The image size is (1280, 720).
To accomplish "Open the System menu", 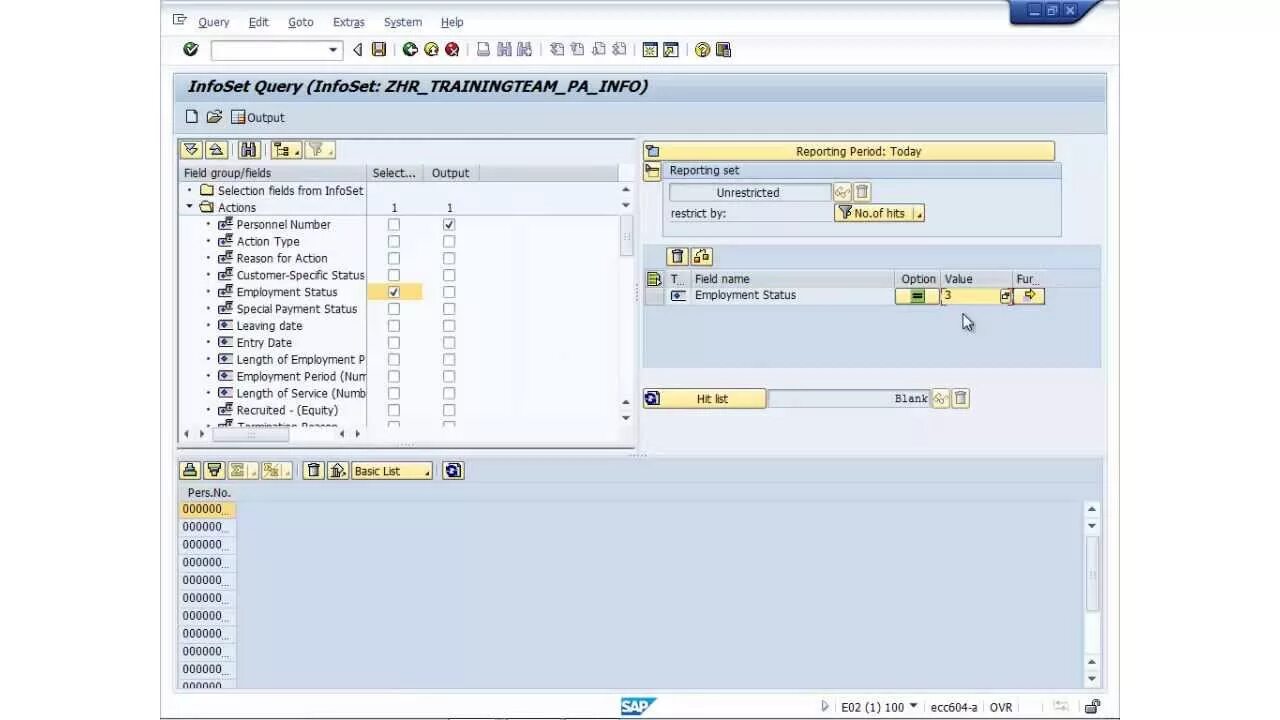I will coord(402,22).
